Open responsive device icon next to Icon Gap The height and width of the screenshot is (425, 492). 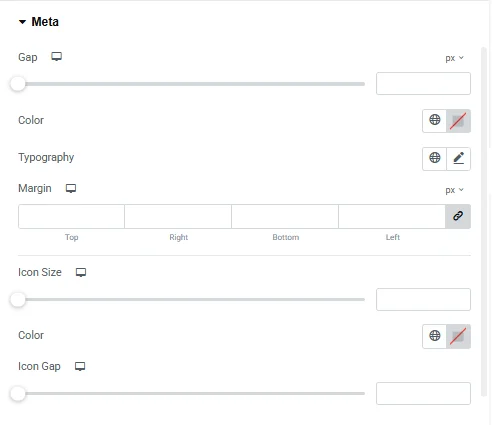pyautogui.click(x=80, y=366)
